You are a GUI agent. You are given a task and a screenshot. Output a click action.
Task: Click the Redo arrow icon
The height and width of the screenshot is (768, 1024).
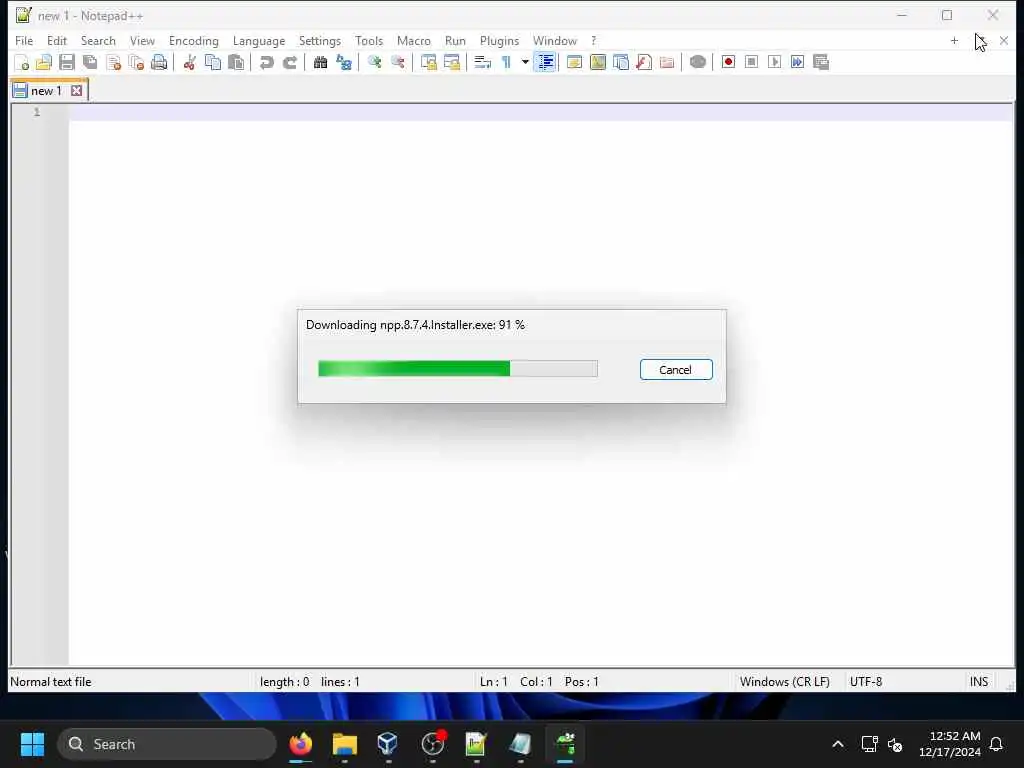290,62
